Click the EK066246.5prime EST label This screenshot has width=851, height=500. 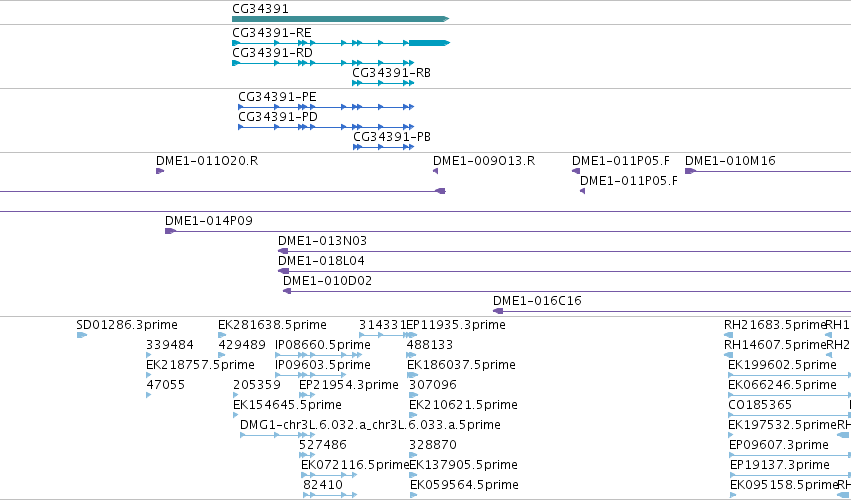coord(782,385)
